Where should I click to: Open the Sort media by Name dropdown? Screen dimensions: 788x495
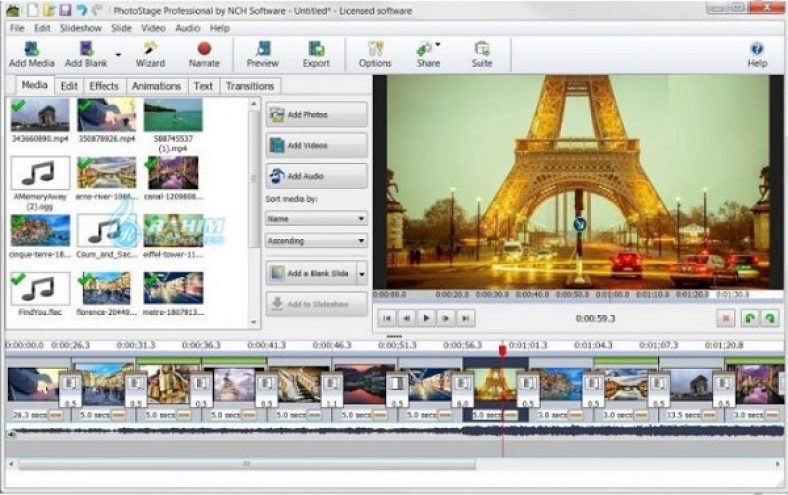(x=316, y=218)
